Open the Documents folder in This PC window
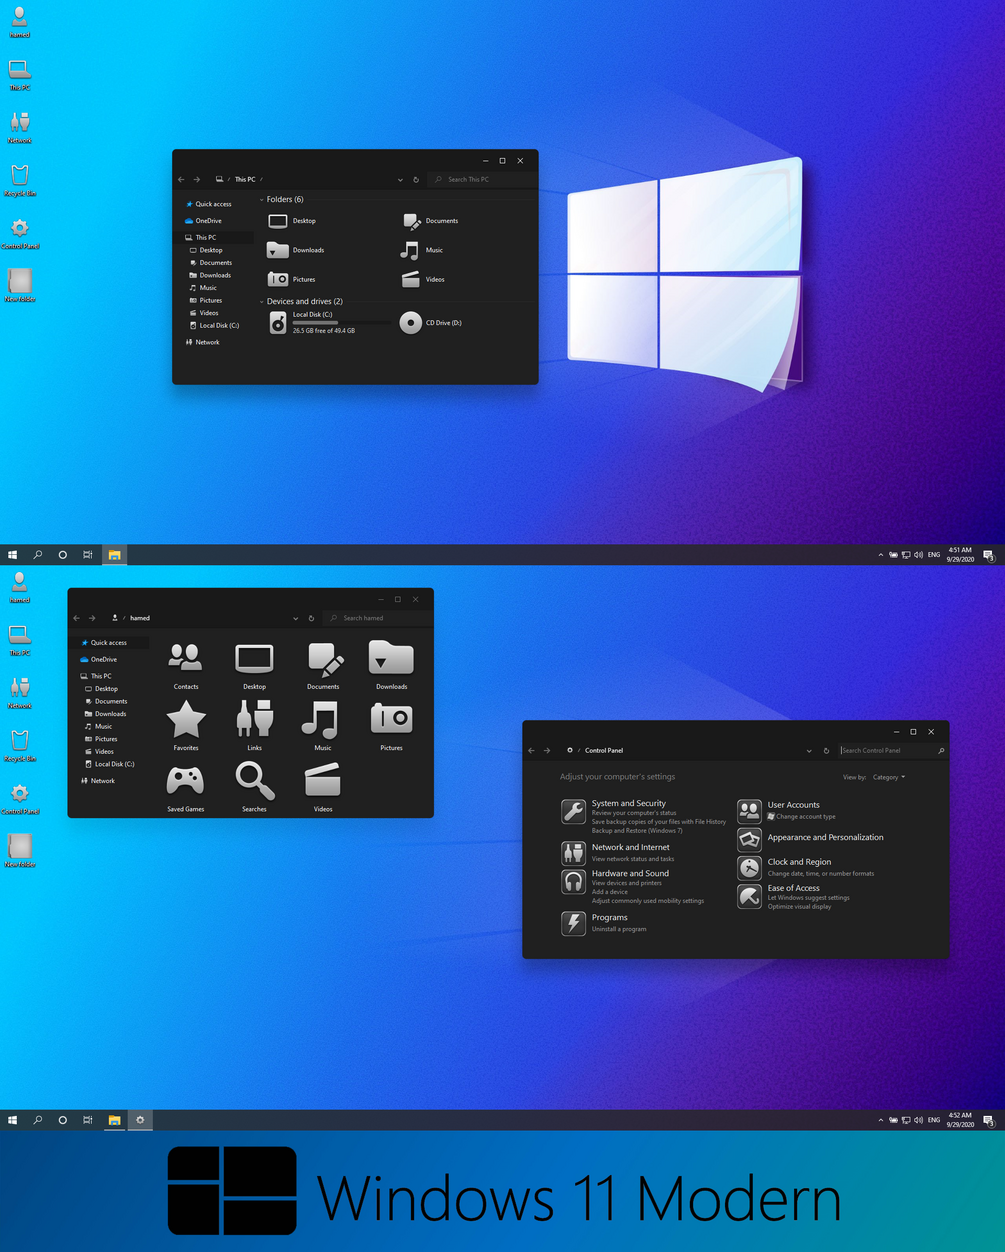Image resolution: width=1005 pixels, height=1252 pixels. coord(430,221)
